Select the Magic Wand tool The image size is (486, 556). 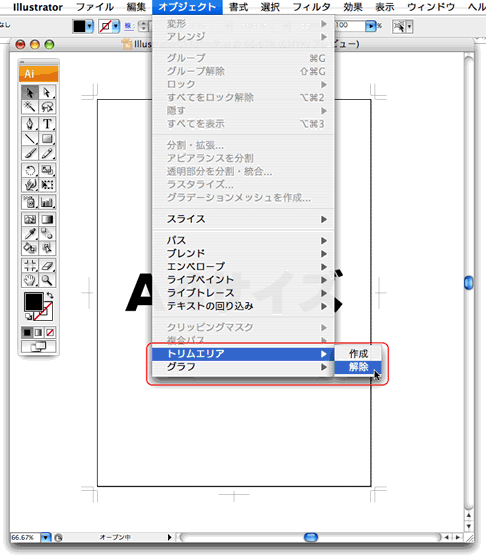point(30,107)
